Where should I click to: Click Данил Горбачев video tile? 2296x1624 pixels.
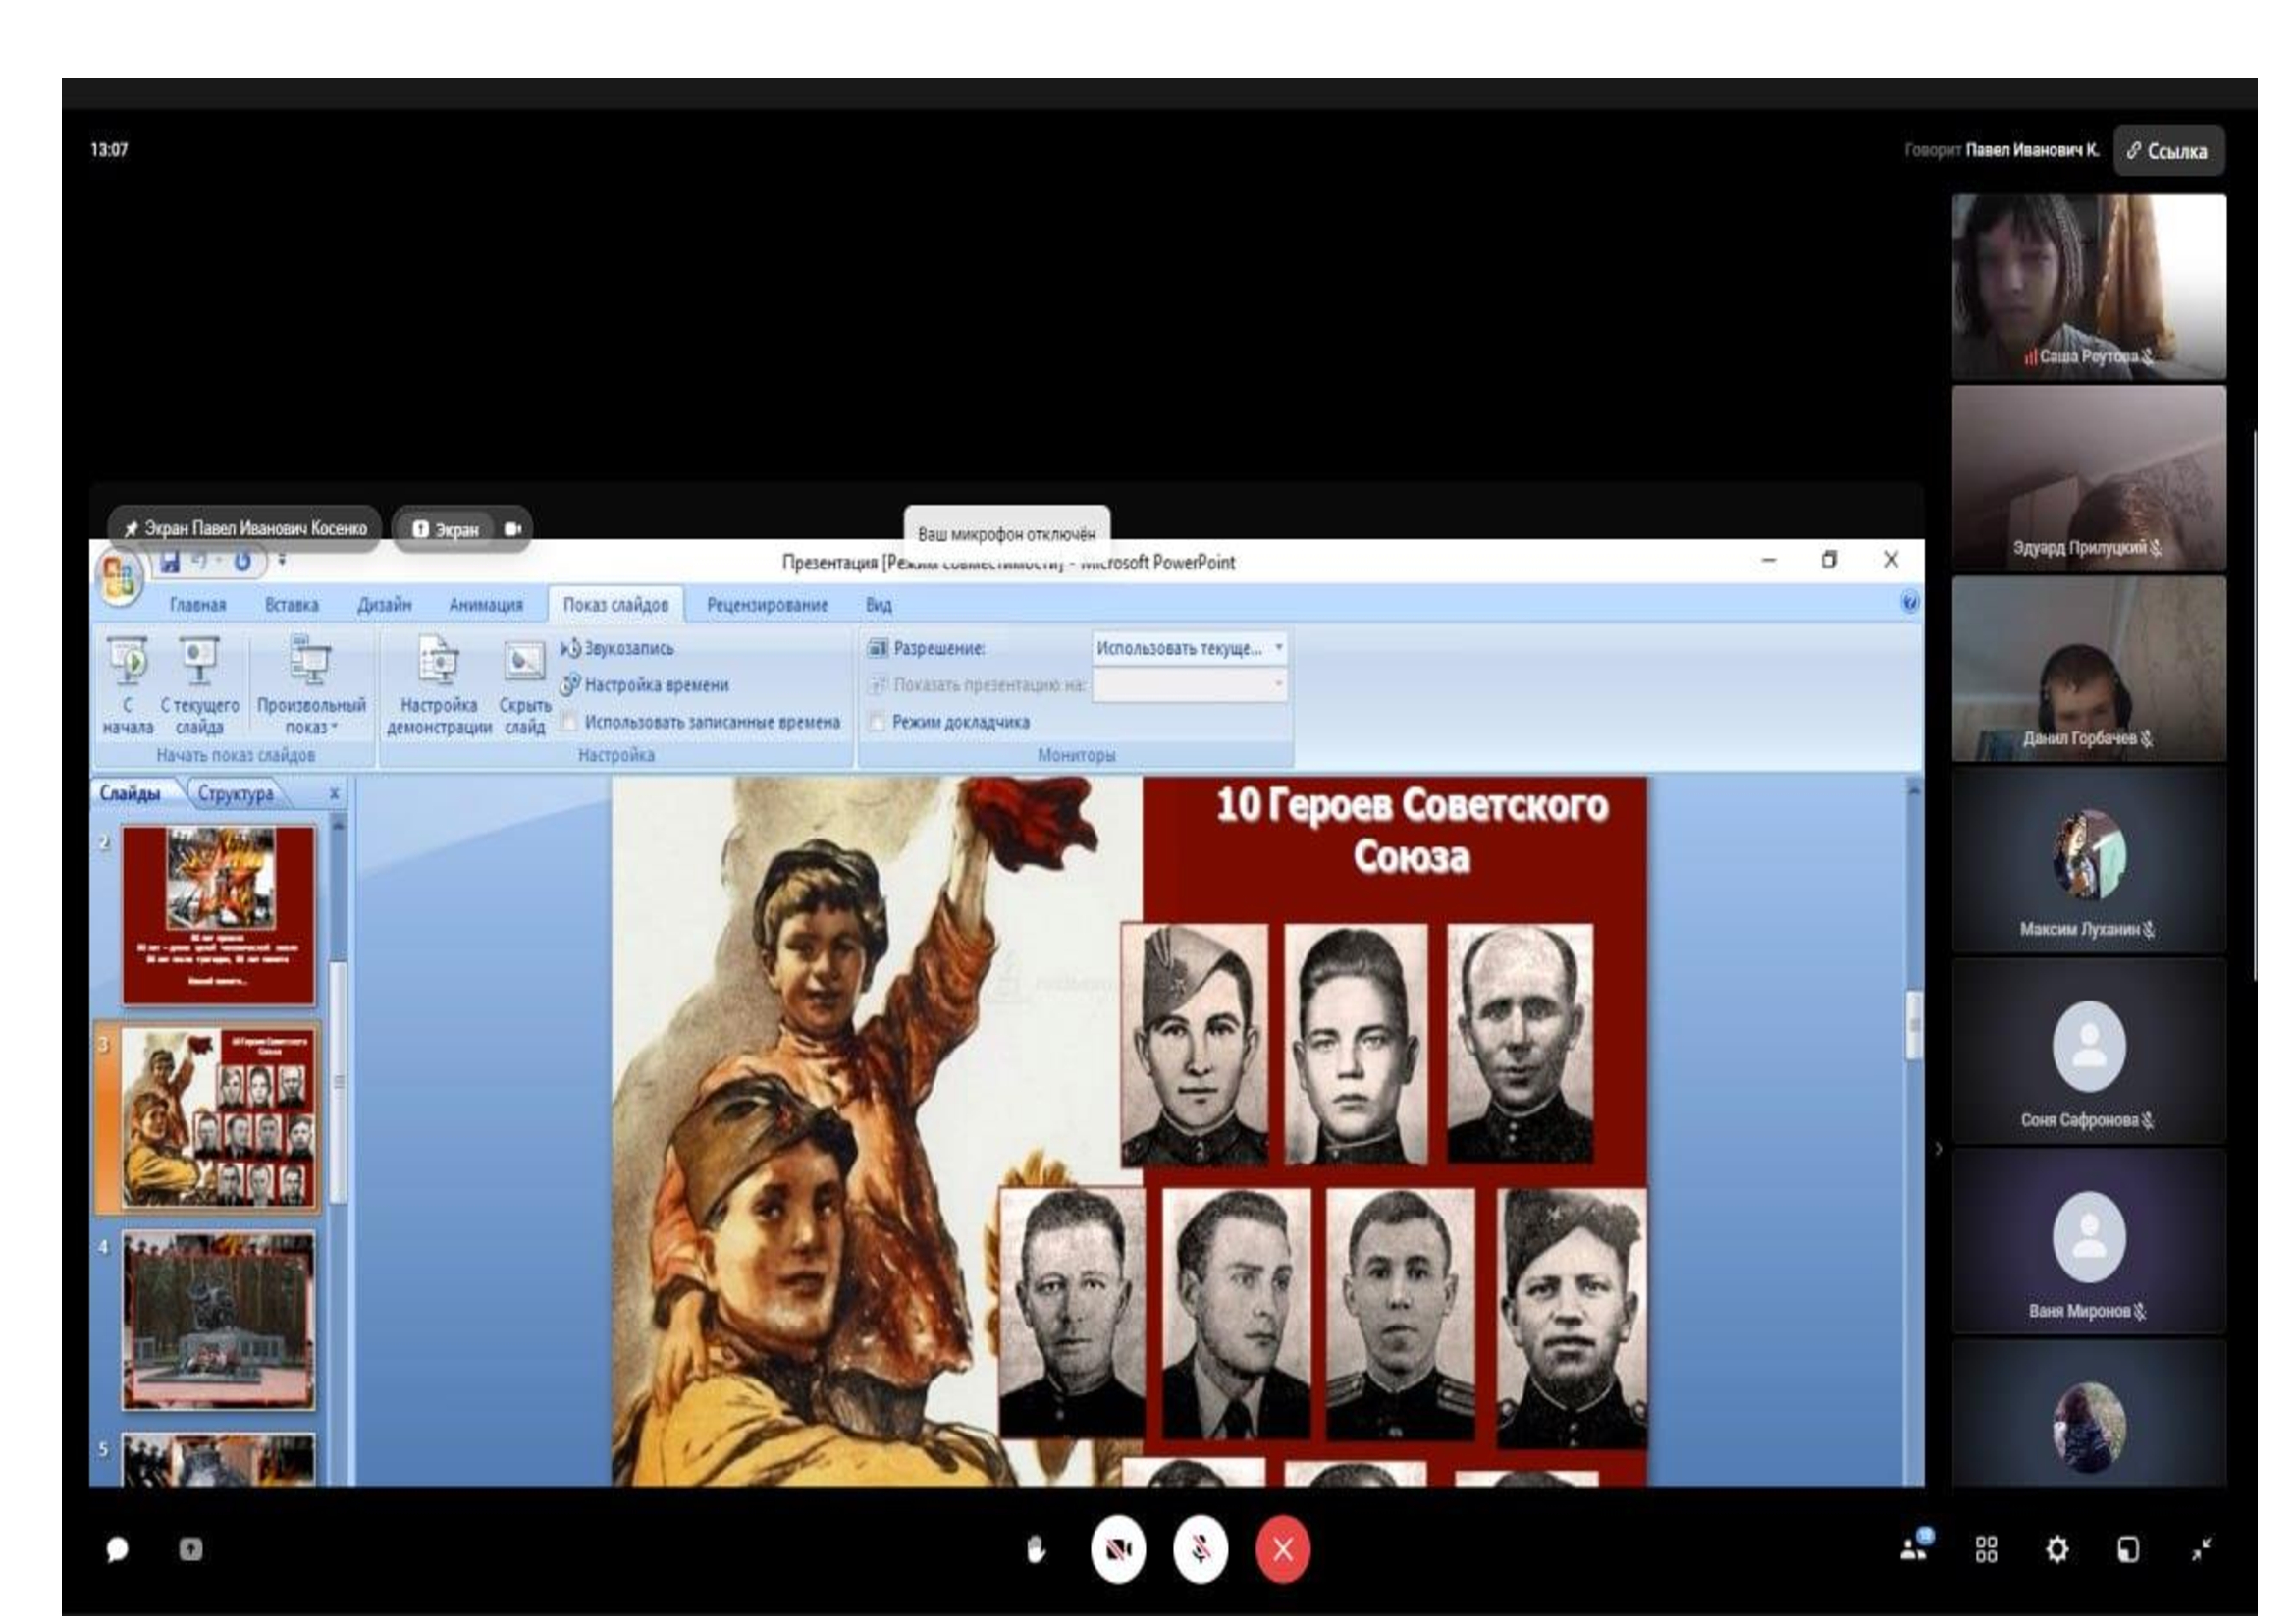pos(2089,668)
